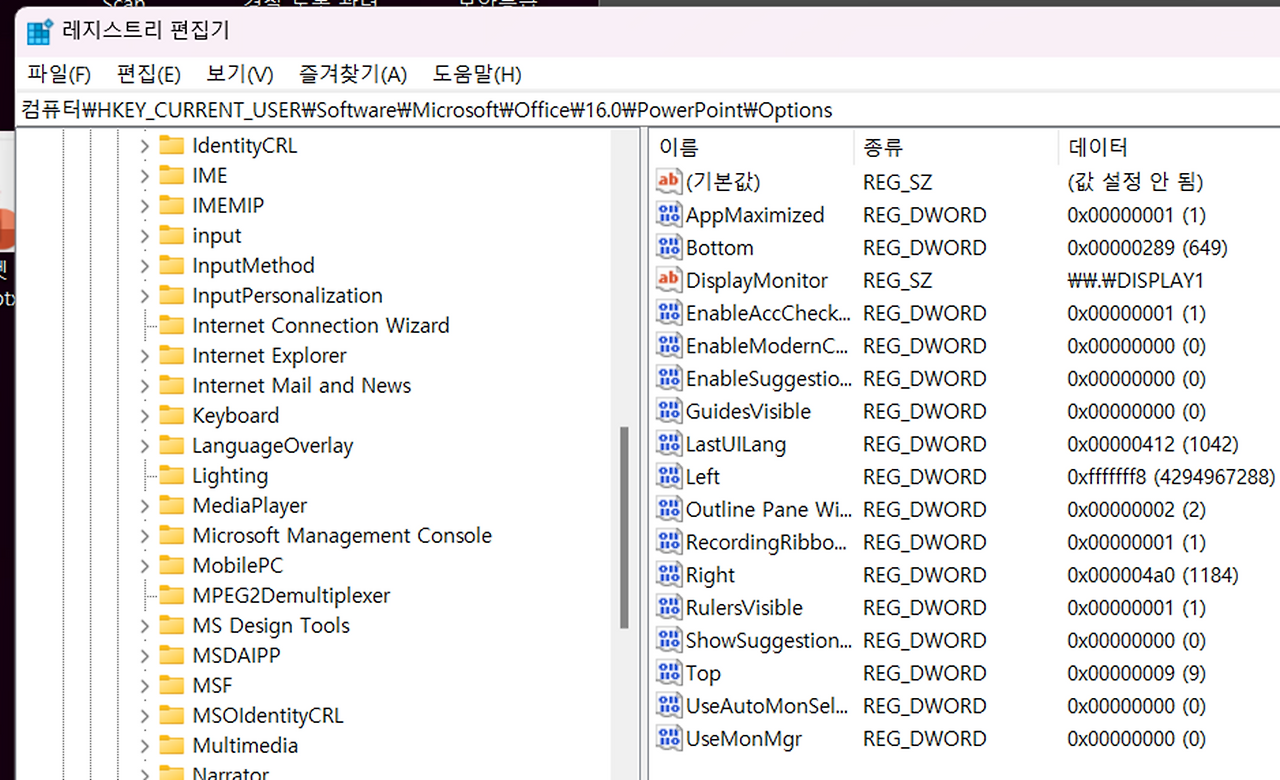
Task: Click the Registry Editor app icon in title bar
Action: tap(40, 32)
